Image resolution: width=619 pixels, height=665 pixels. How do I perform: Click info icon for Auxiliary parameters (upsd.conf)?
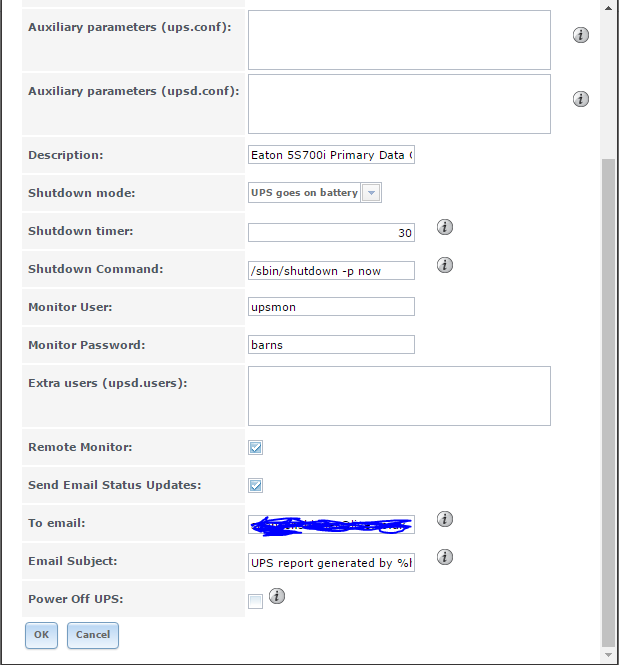[x=580, y=99]
